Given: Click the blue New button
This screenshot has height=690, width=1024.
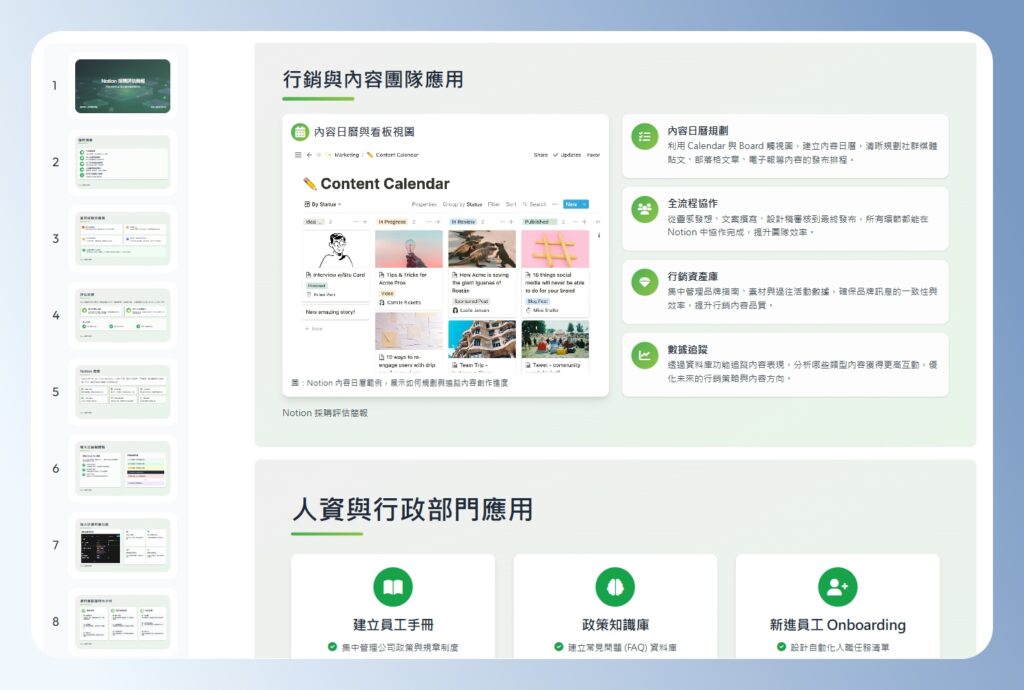Looking at the screenshot, I should point(572,204).
